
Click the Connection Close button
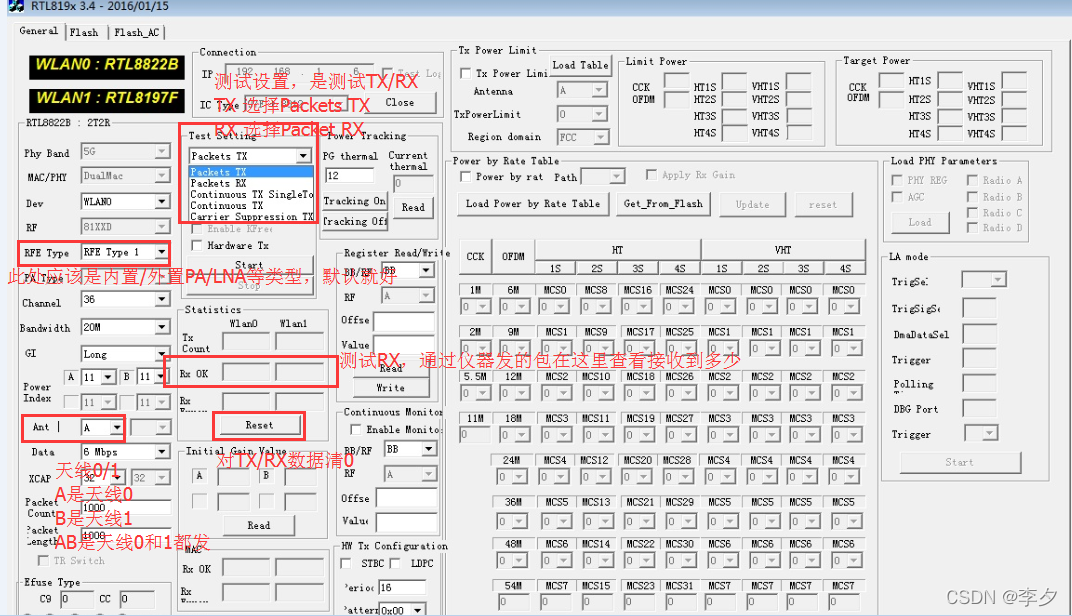pyautogui.click(x=399, y=103)
